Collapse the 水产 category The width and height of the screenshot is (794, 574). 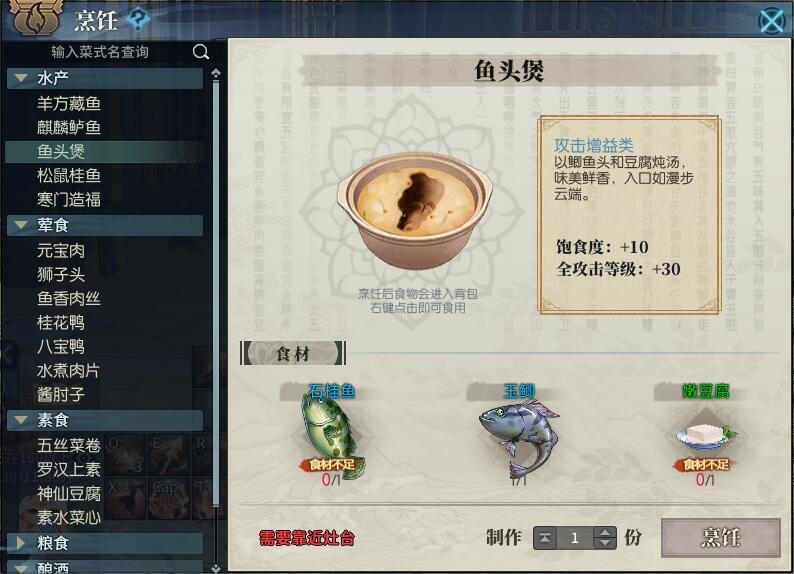(21, 78)
